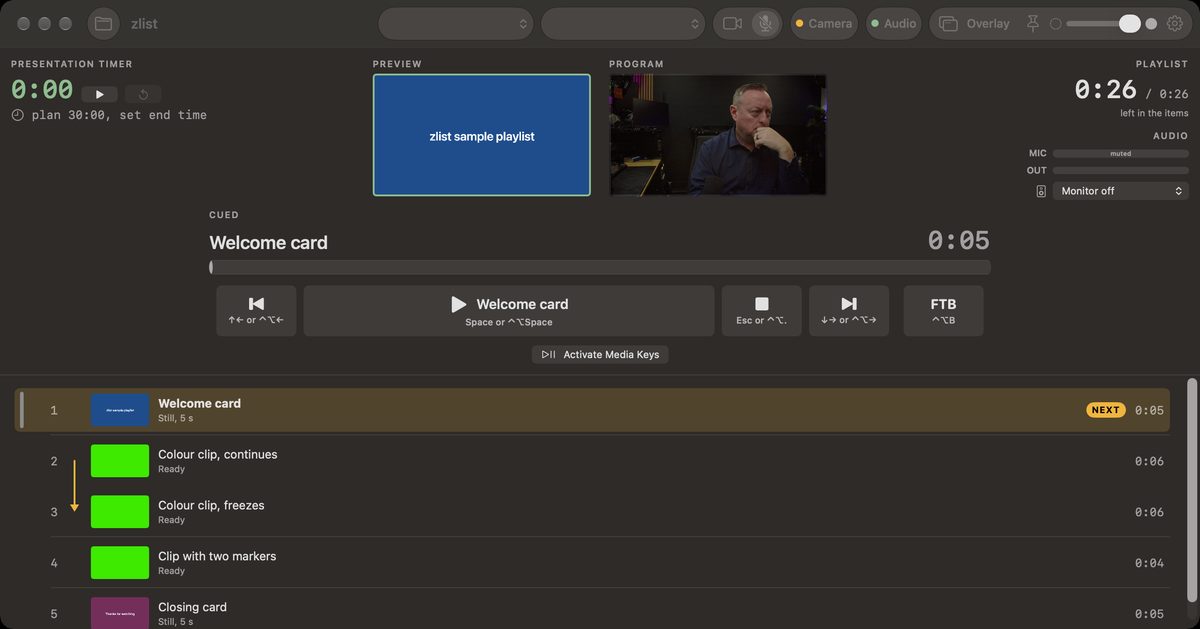Viewport: 1200px width, 629px height.
Task: Click the clock icon beside plan text
Action: click(x=17, y=115)
